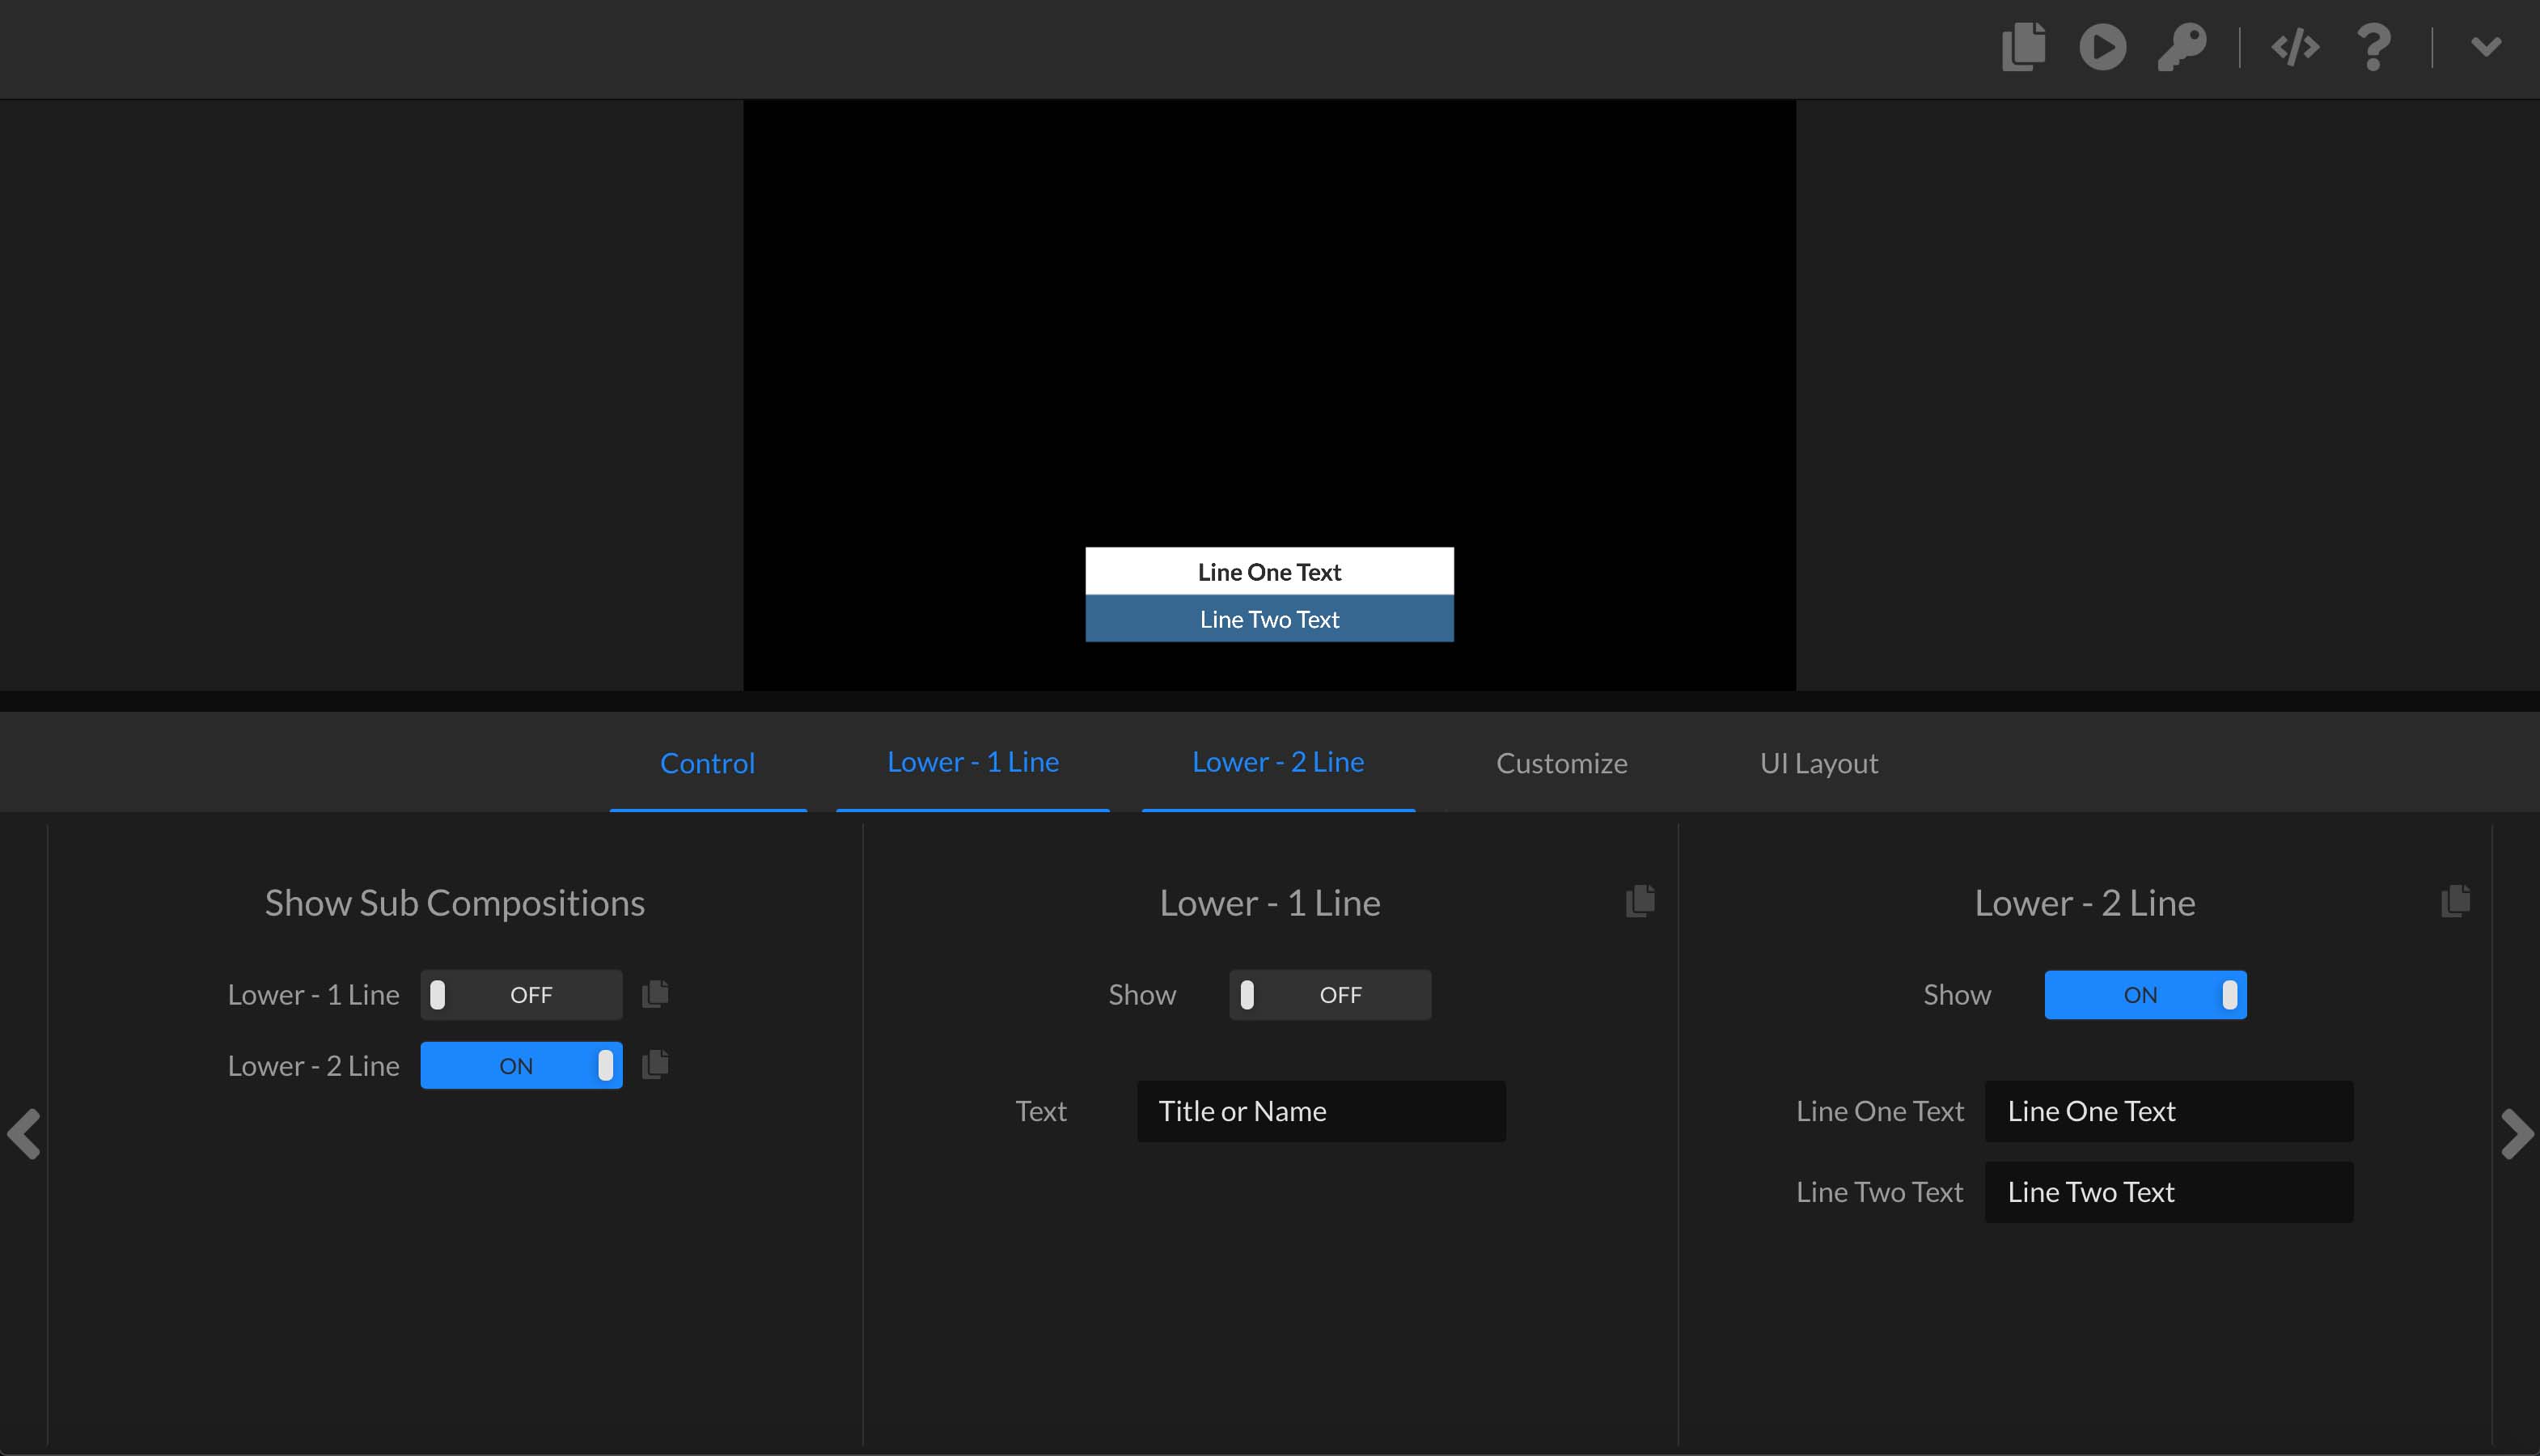This screenshot has height=1456, width=2540.
Task: Click the copy documents icon in top toolbar
Action: pos(2023,47)
